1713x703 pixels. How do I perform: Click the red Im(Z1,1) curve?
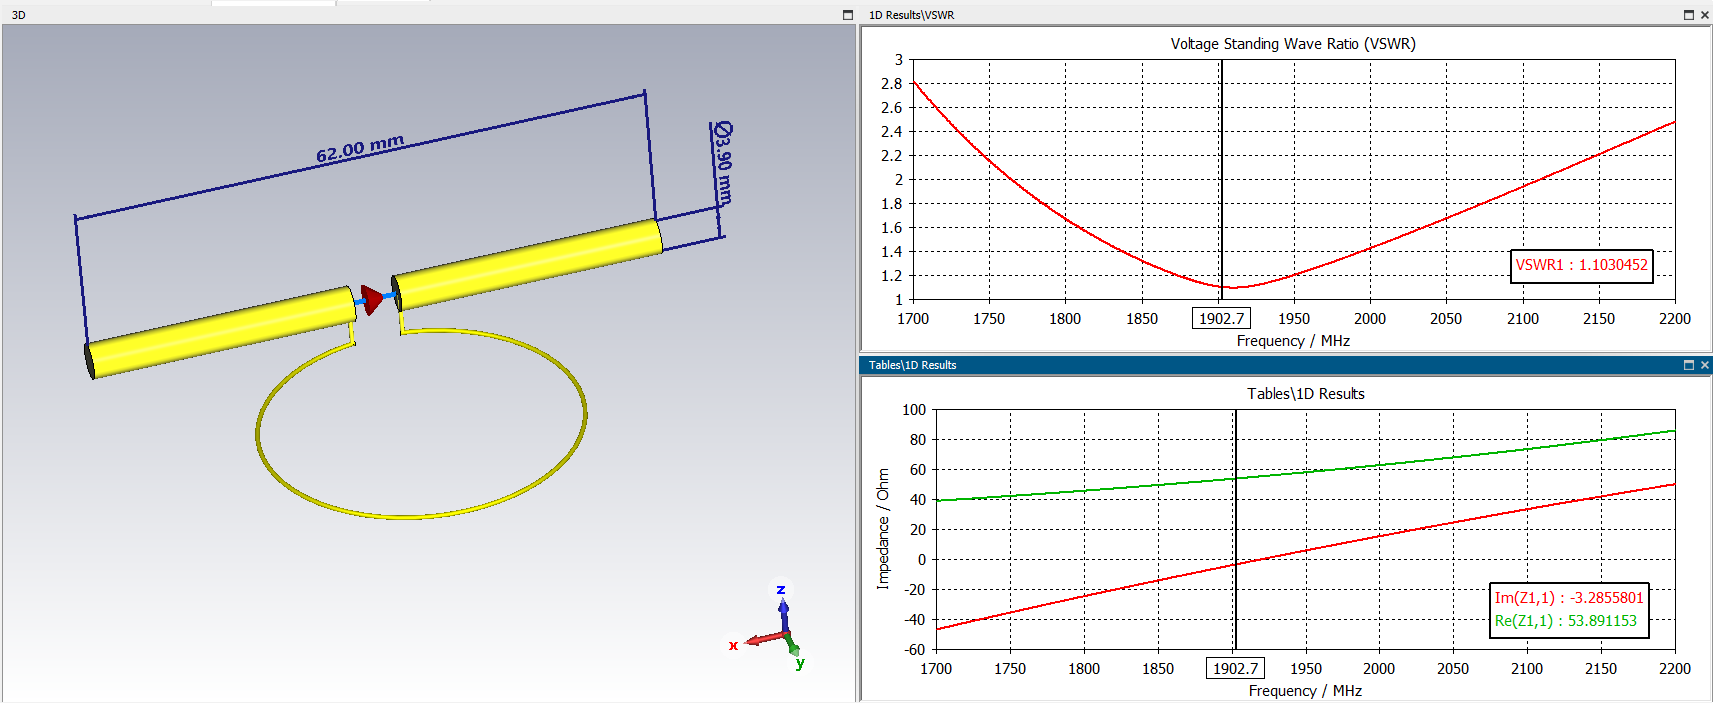pos(1380,536)
